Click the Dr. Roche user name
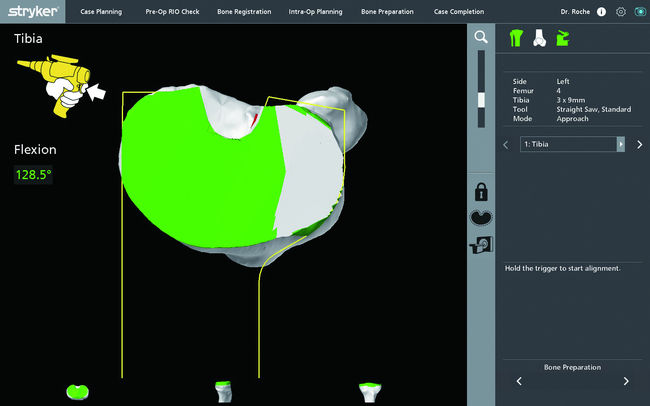 [575, 12]
